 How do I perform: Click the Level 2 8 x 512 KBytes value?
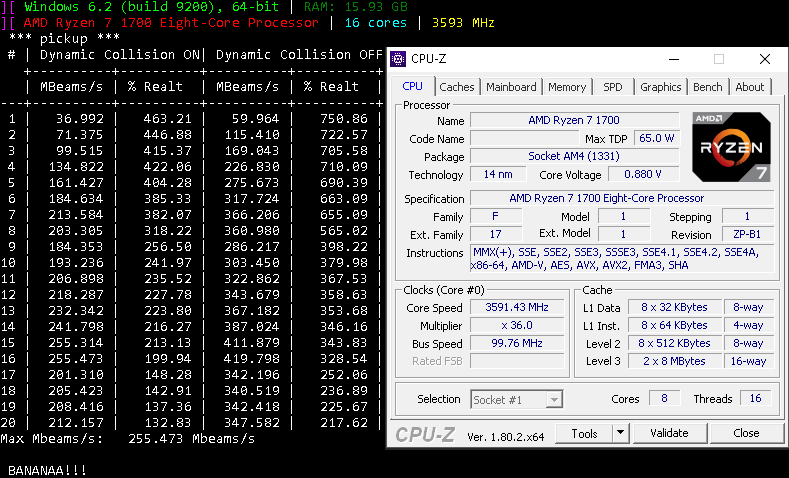(674, 344)
